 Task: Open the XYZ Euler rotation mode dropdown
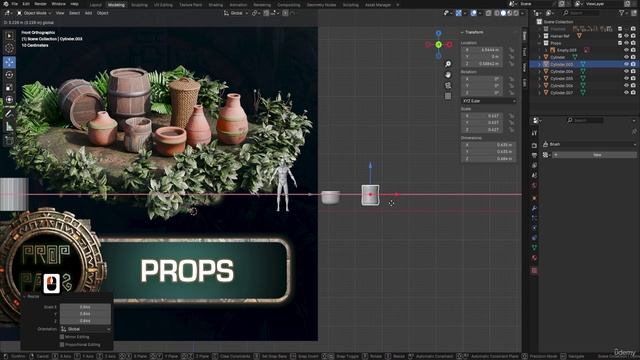[x=489, y=101]
